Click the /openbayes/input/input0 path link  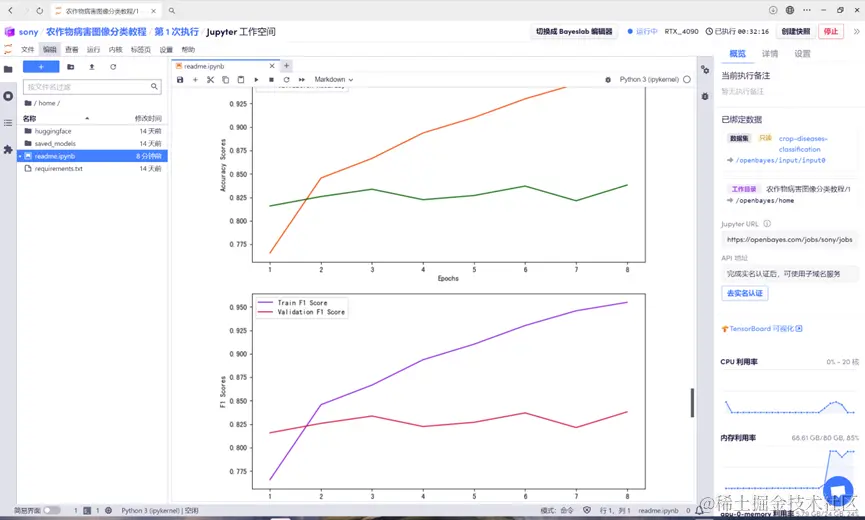pos(780,160)
